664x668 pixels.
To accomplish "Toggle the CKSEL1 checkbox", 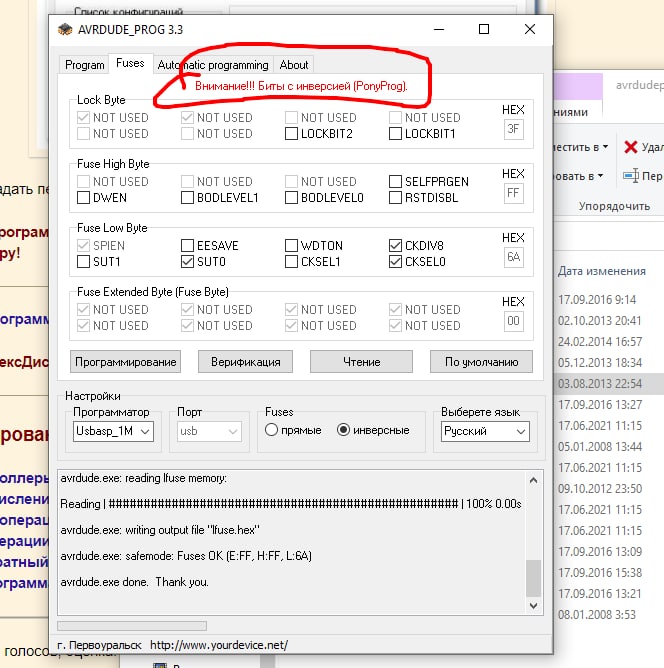I will [291, 262].
